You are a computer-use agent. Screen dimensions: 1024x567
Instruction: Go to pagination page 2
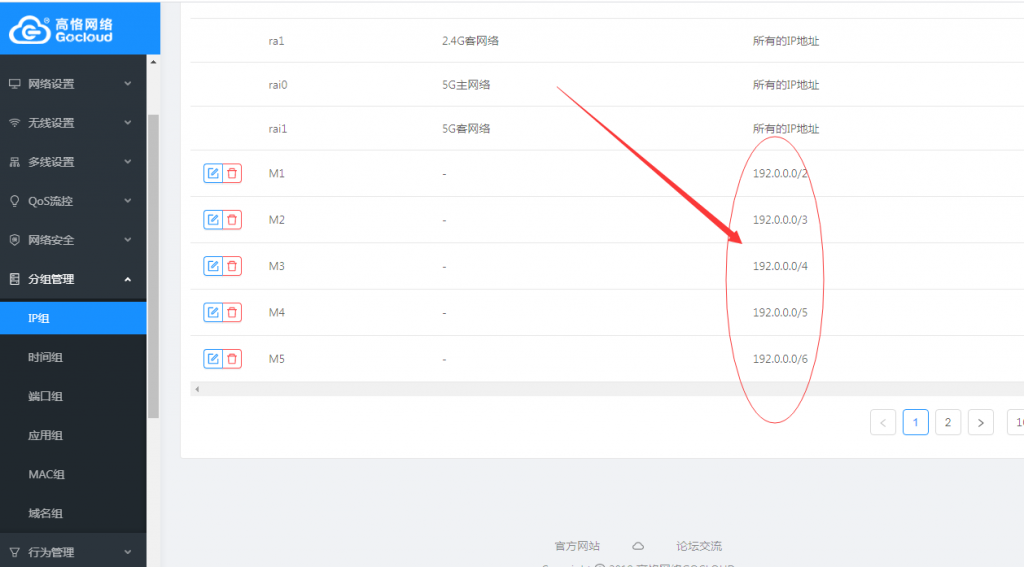948,423
